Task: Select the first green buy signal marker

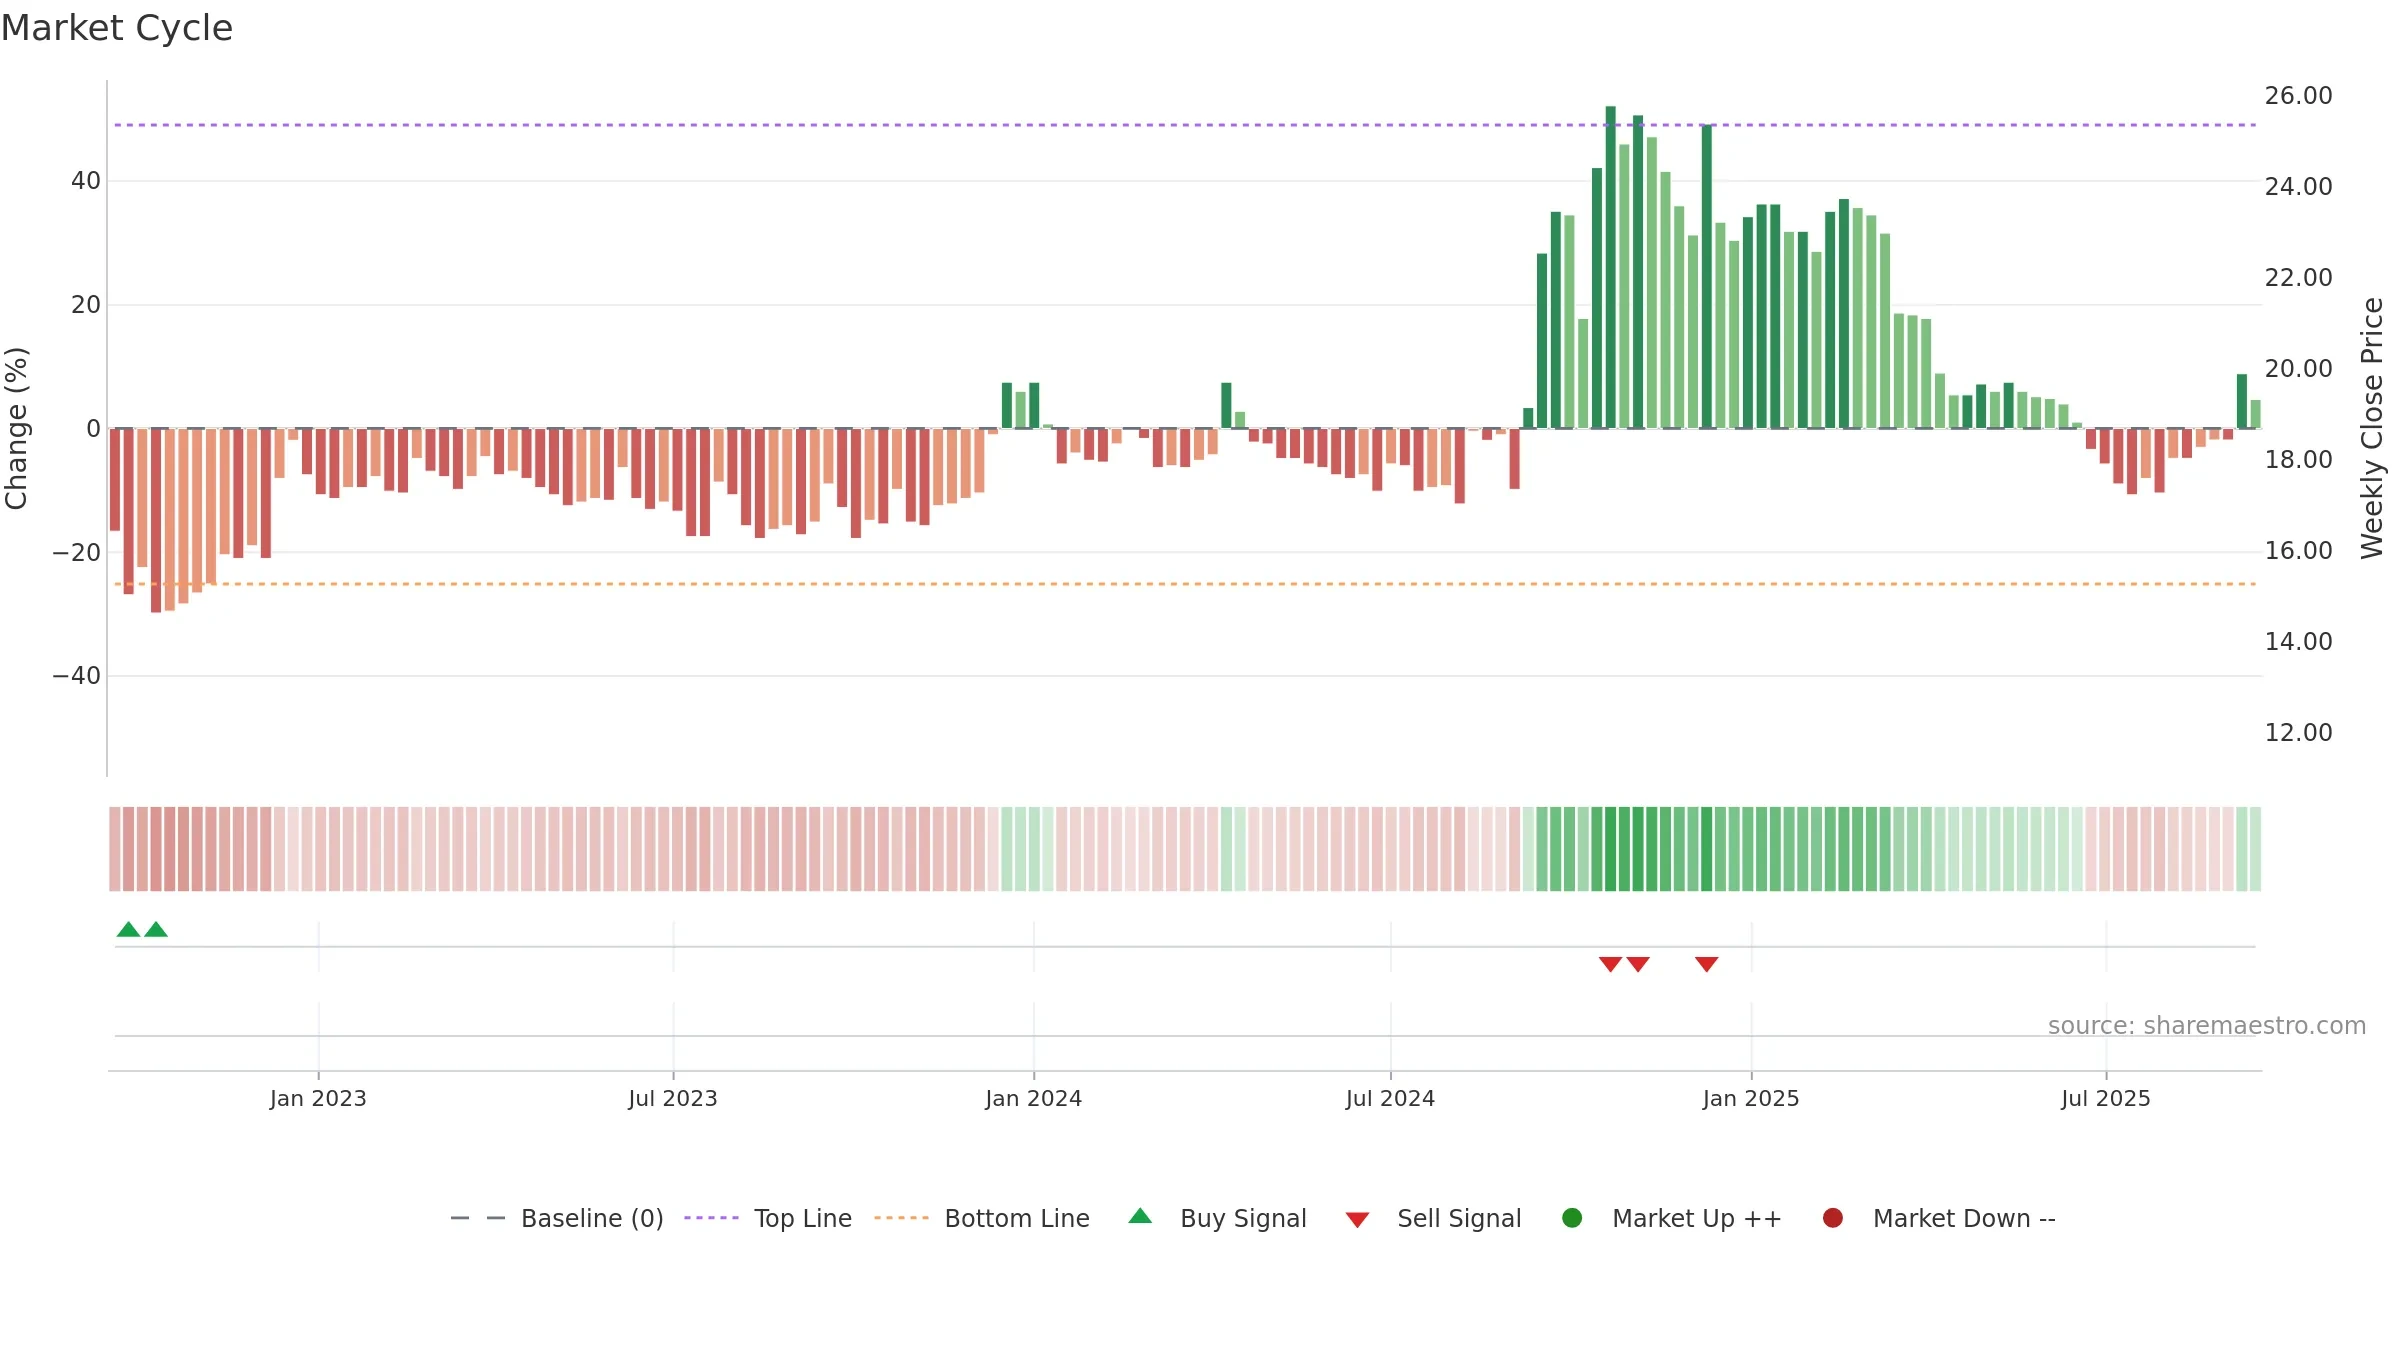Action: 128,930
